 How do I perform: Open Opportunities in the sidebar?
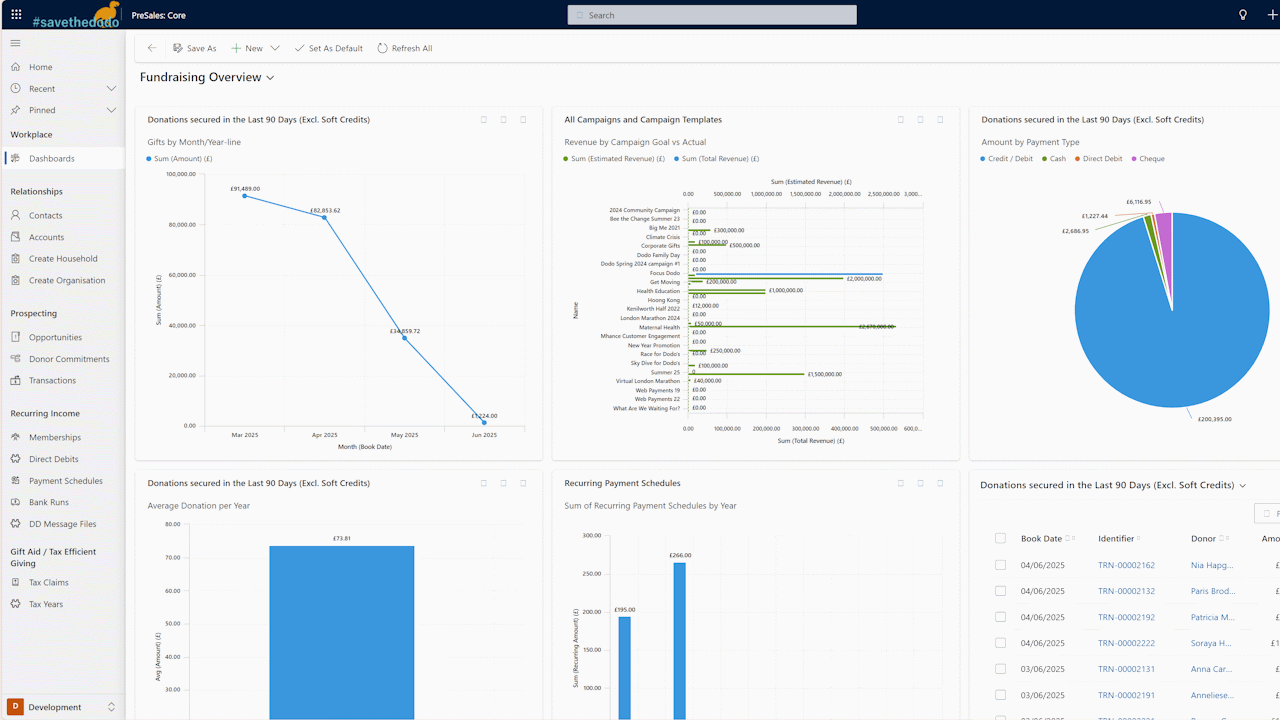click(62, 337)
